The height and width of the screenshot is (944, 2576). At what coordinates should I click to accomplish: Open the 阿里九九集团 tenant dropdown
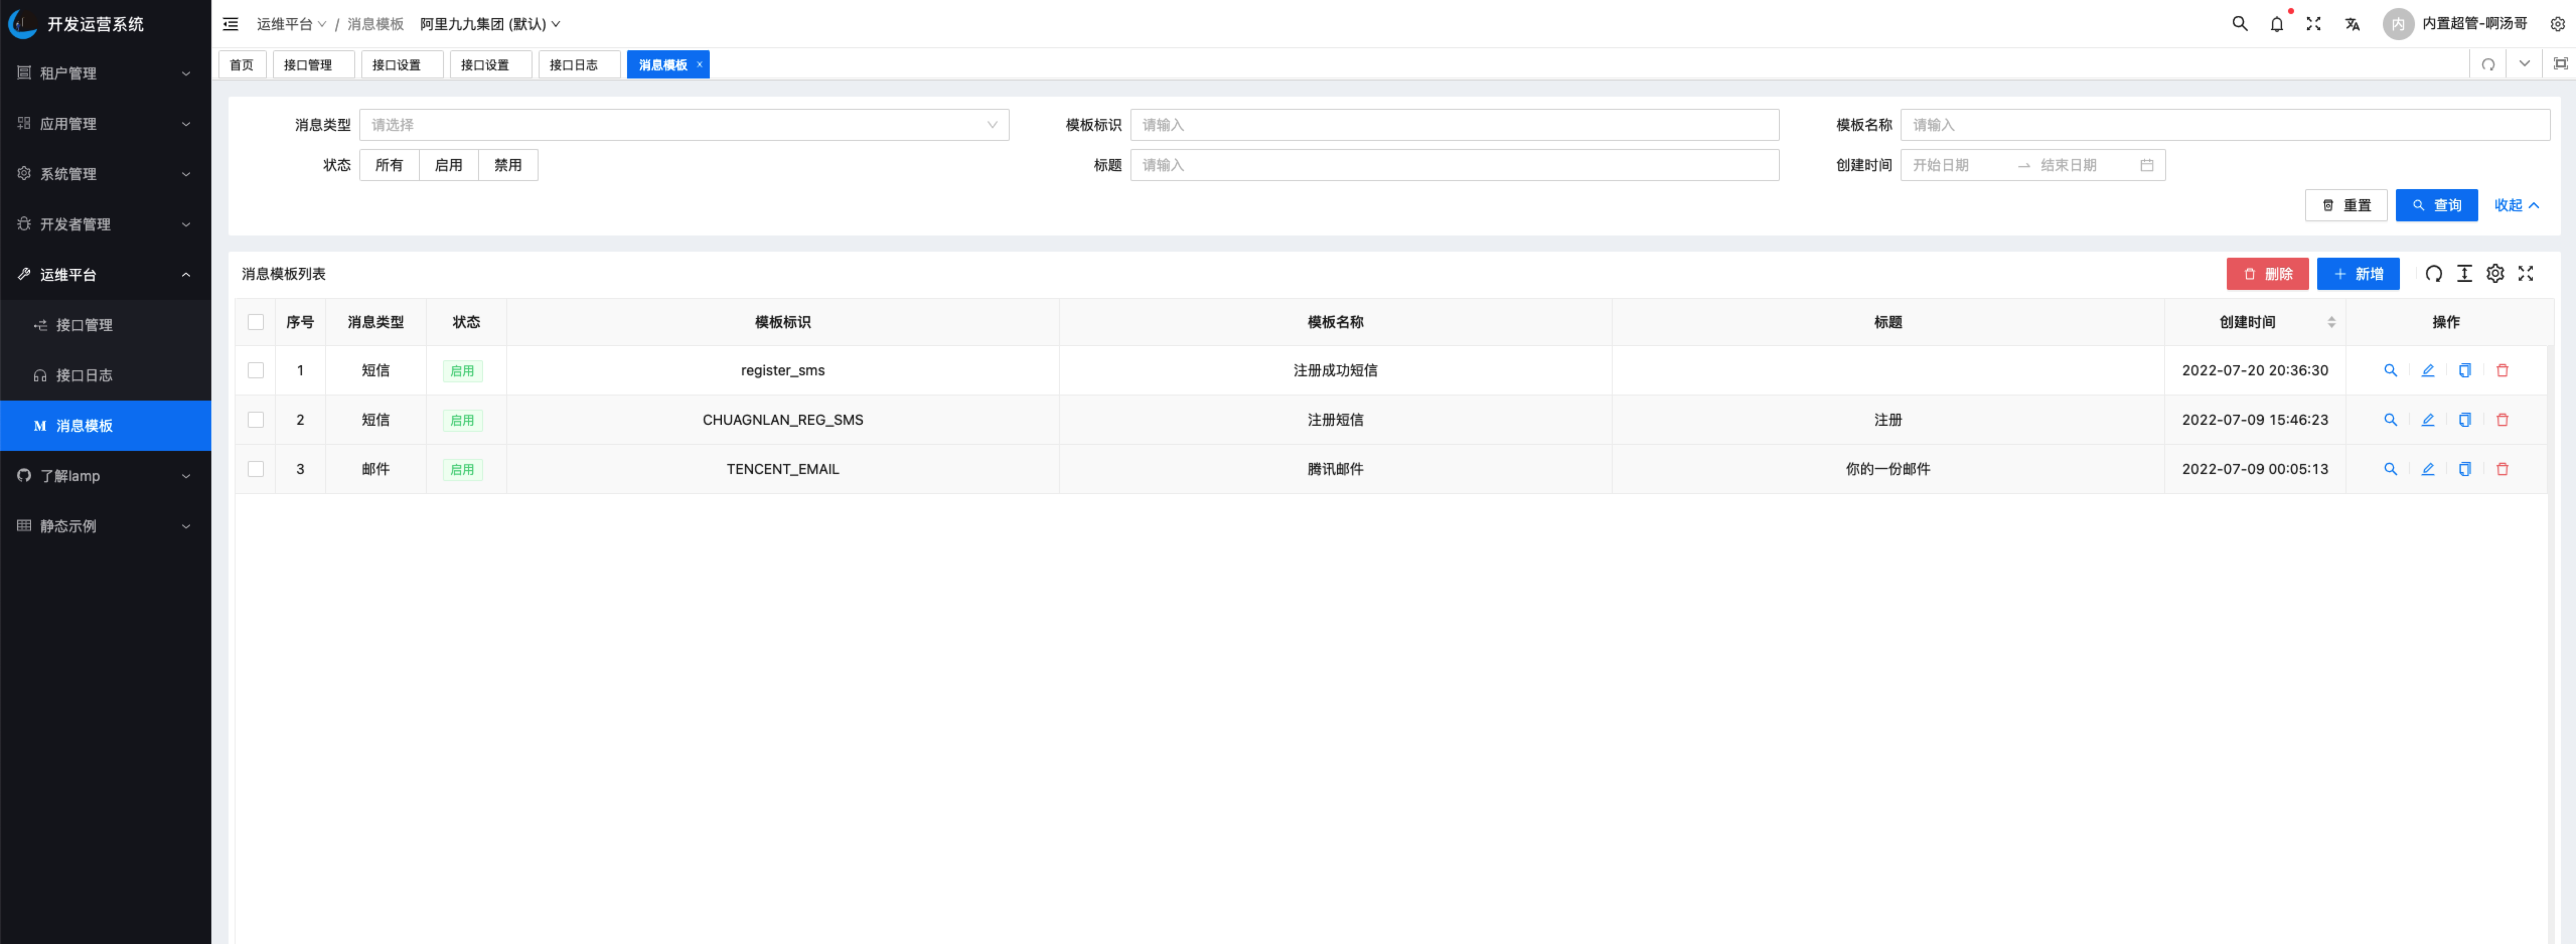point(489,24)
